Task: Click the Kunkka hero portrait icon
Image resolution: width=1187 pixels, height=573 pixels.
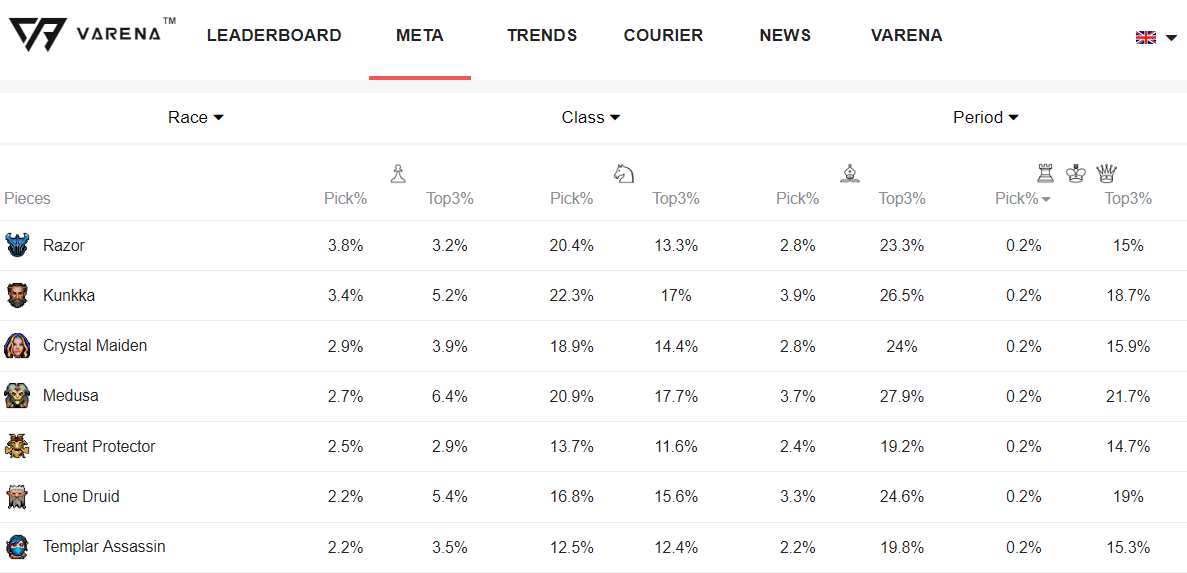Action: pos(18,296)
